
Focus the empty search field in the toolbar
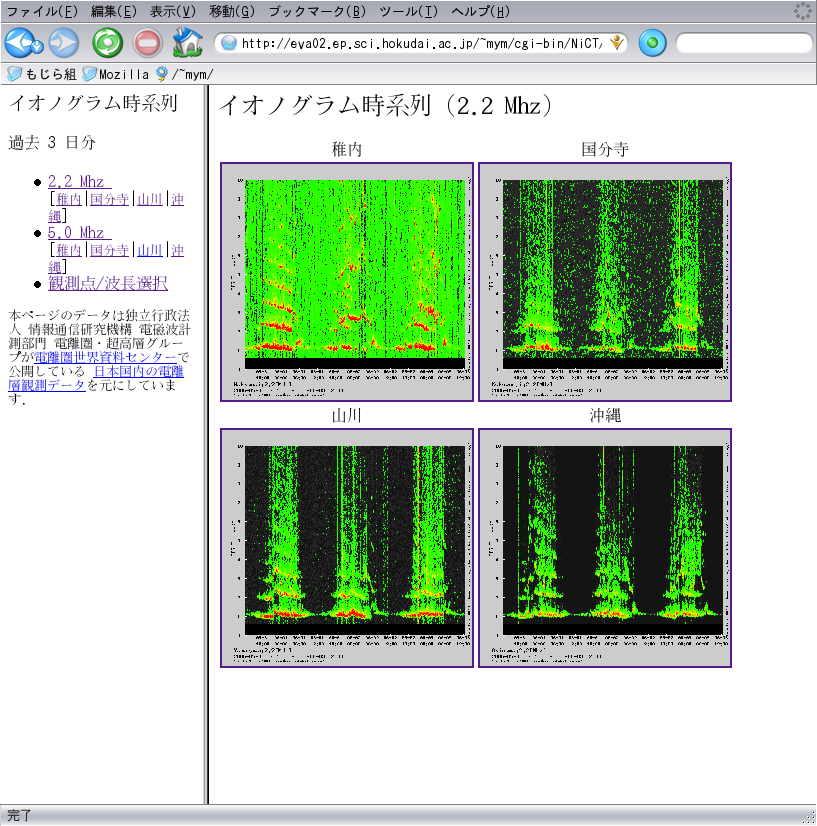(x=744, y=43)
